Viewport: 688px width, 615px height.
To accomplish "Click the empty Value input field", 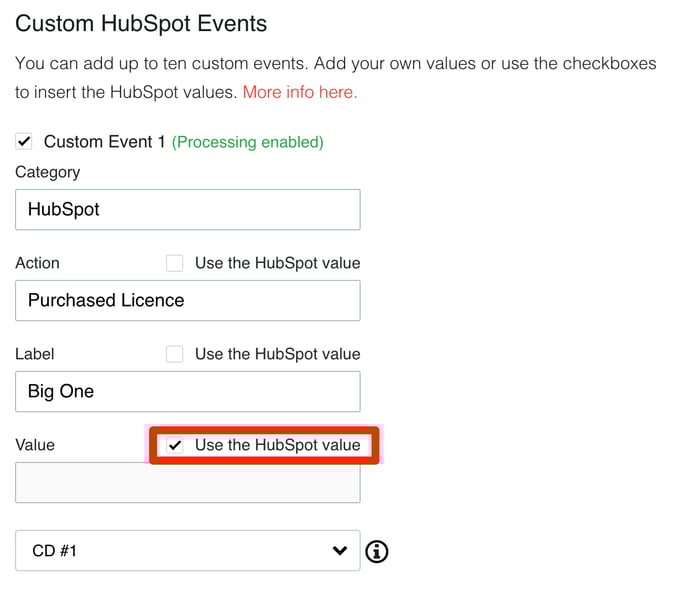I will [188, 483].
